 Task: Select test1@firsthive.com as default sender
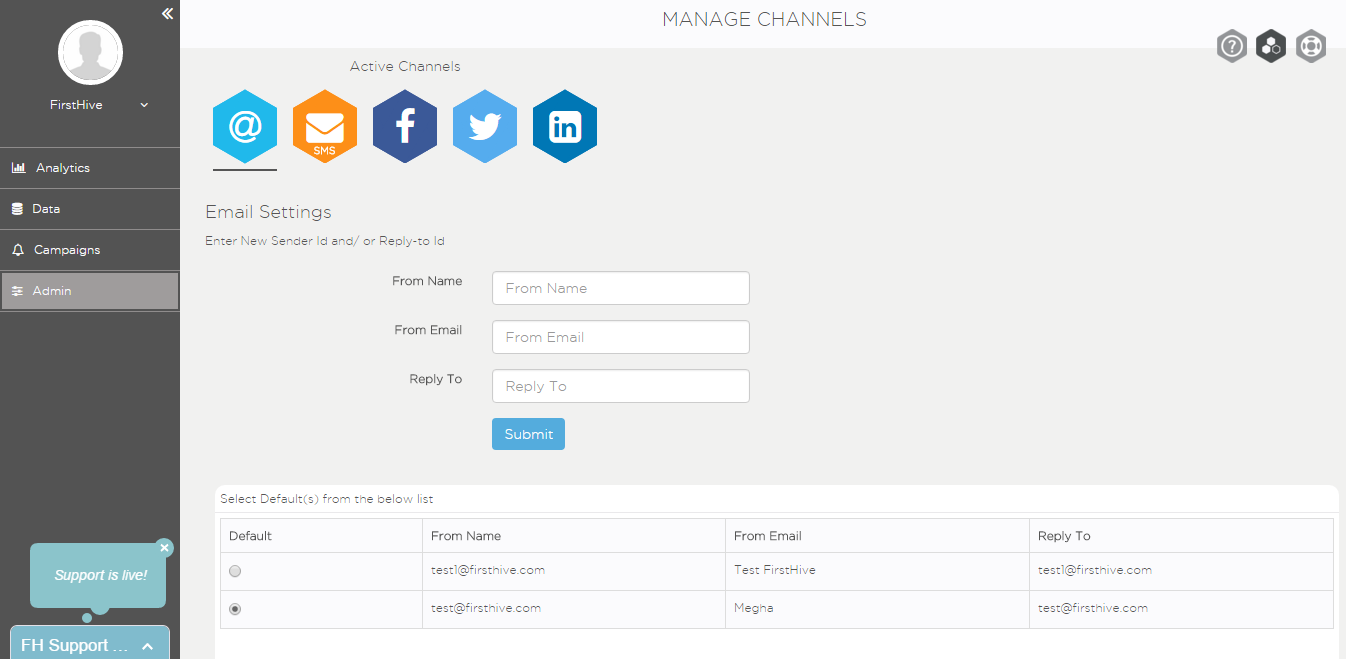coord(235,571)
